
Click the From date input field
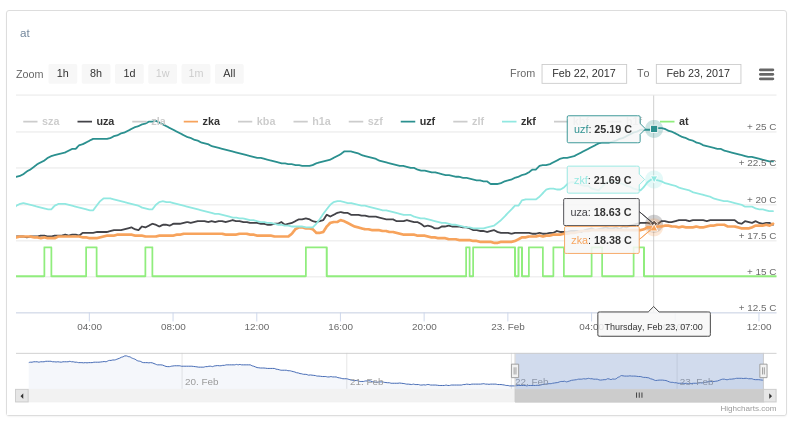click(x=584, y=74)
